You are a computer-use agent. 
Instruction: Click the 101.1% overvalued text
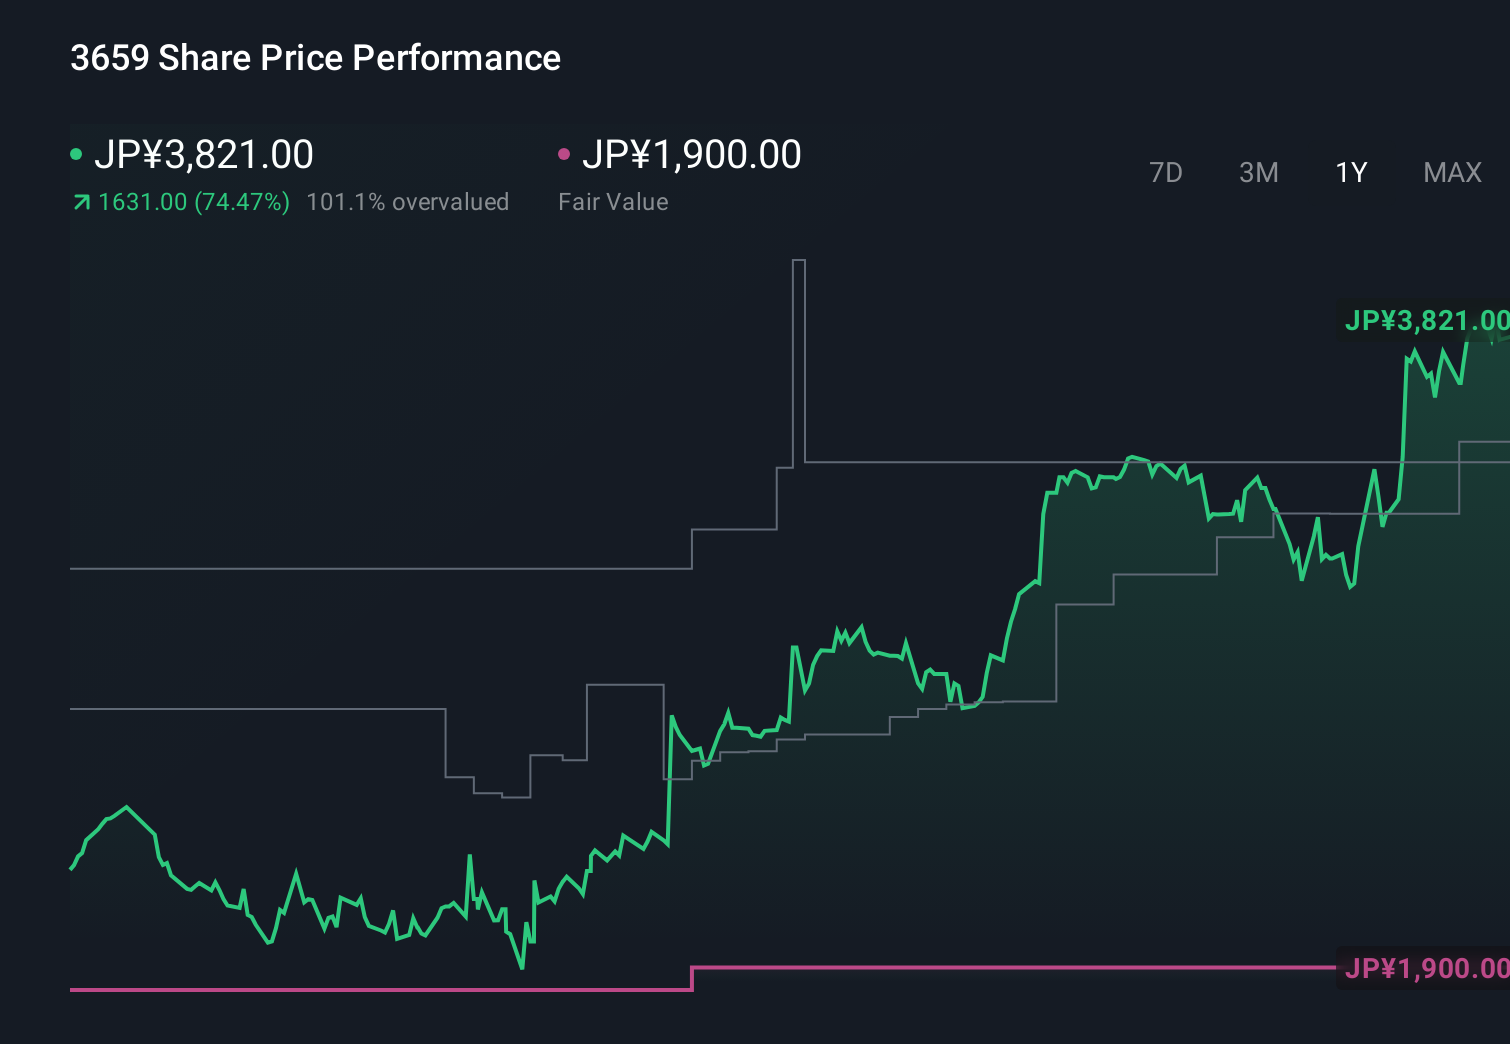pos(409,202)
